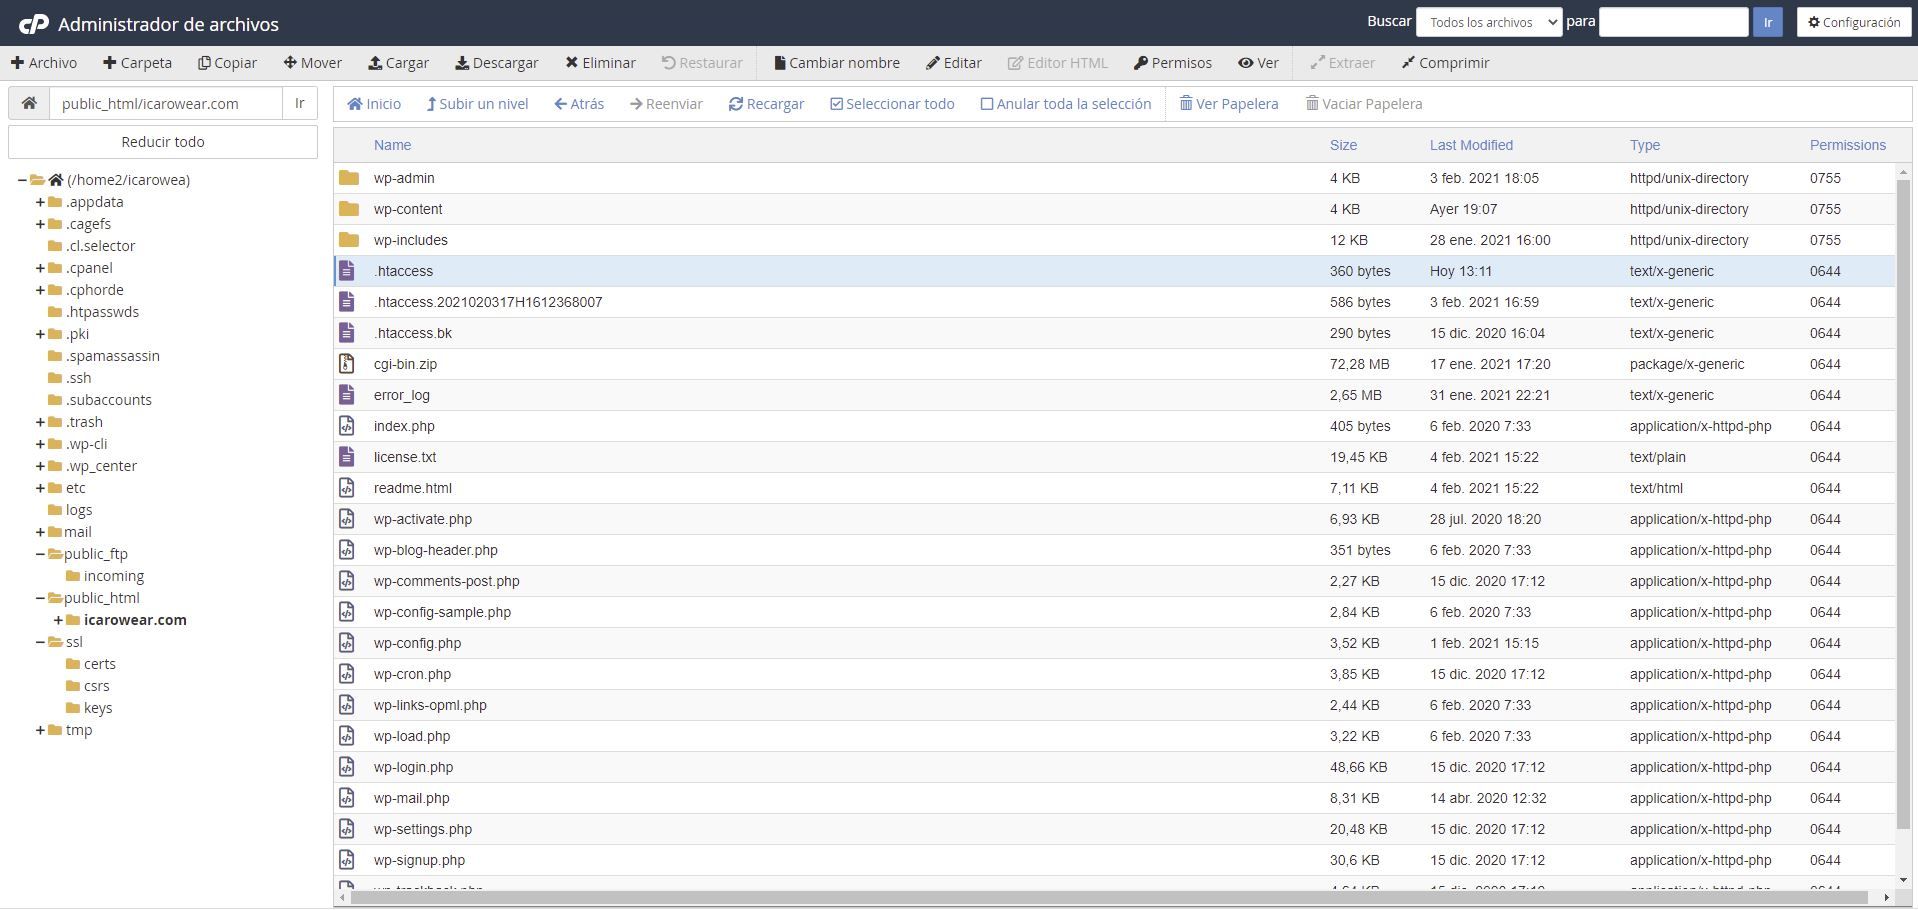The width and height of the screenshot is (1918, 910).
Task: Click the path field public_html/icarowear.com
Action: (x=166, y=103)
